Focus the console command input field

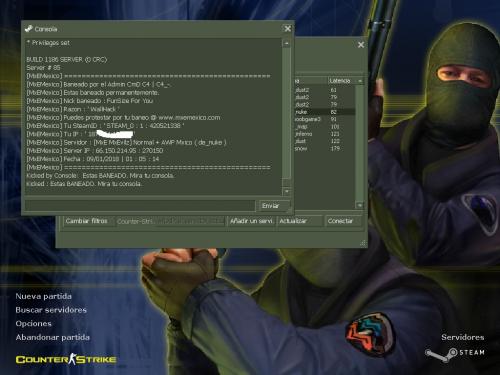[140, 205]
